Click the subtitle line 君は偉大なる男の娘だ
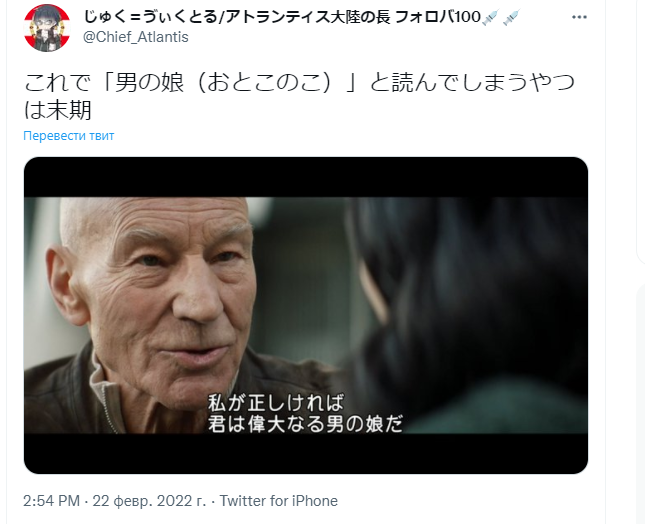 [x=305, y=424]
